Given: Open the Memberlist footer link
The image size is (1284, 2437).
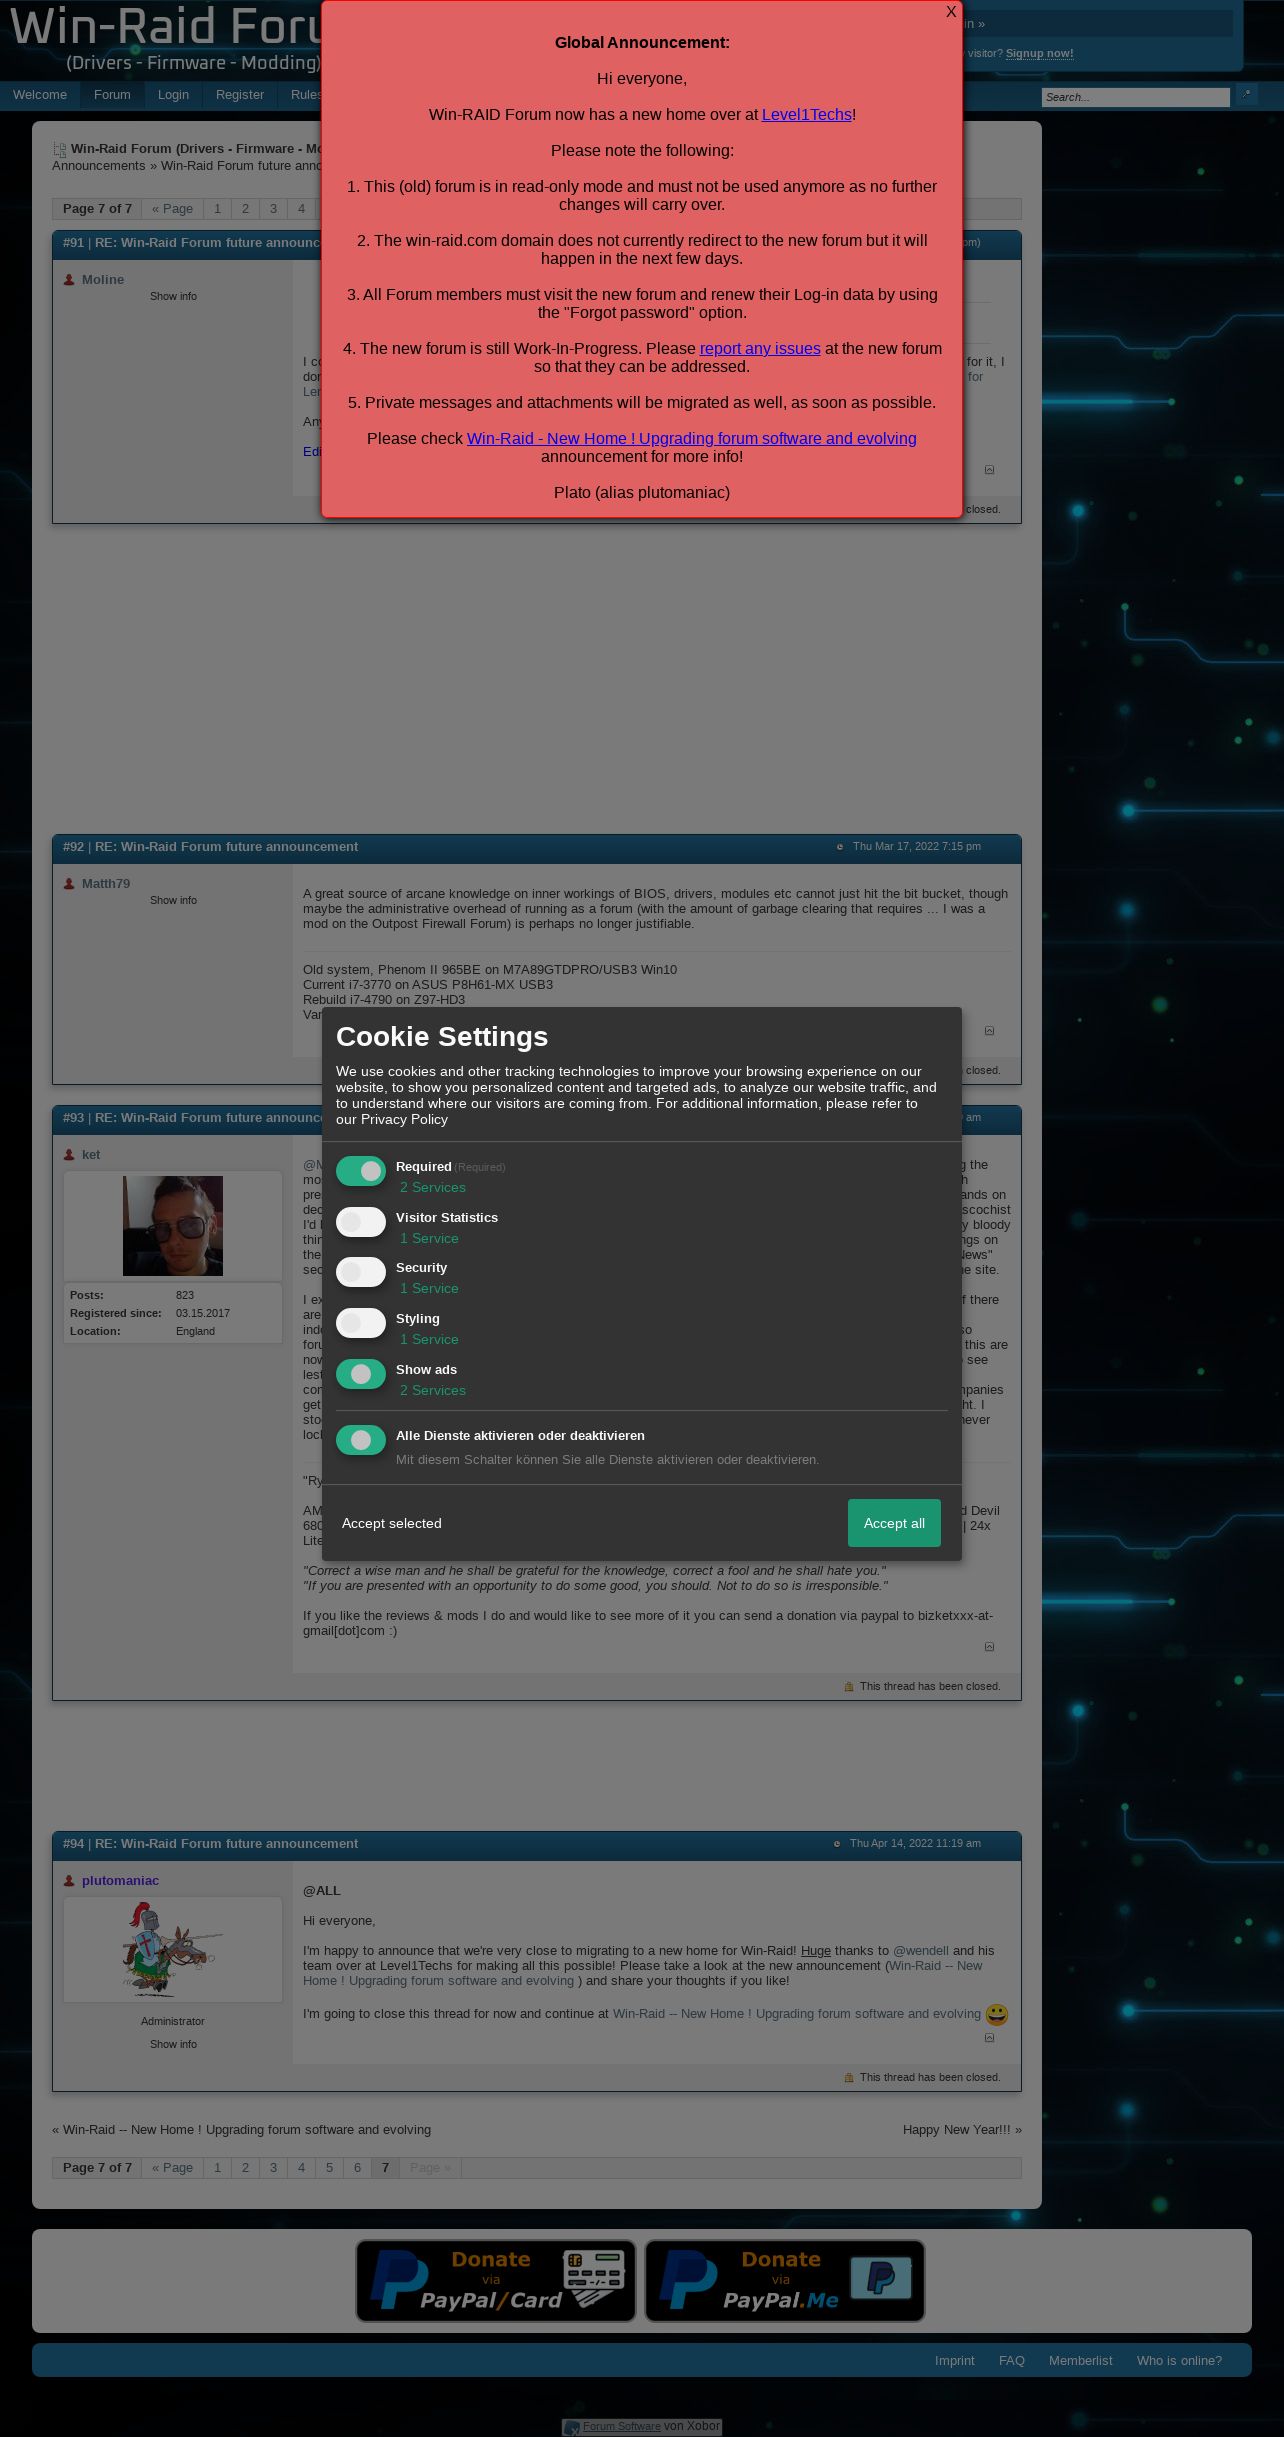Looking at the screenshot, I should 1080,2360.
